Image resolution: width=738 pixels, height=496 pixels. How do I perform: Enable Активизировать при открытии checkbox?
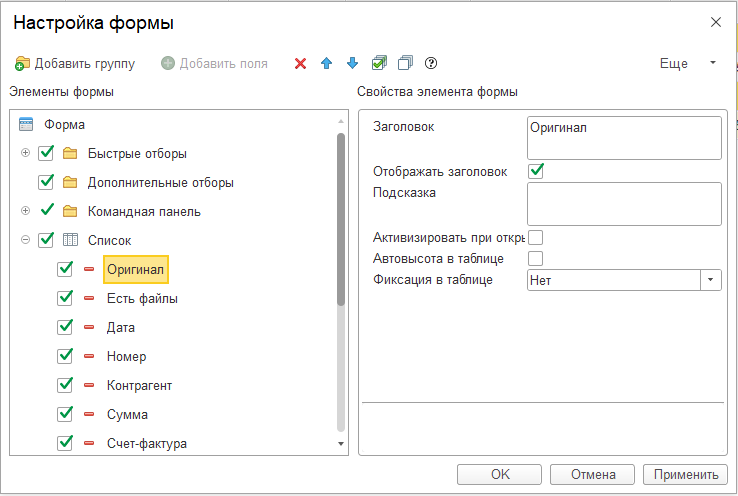(536, 238)
